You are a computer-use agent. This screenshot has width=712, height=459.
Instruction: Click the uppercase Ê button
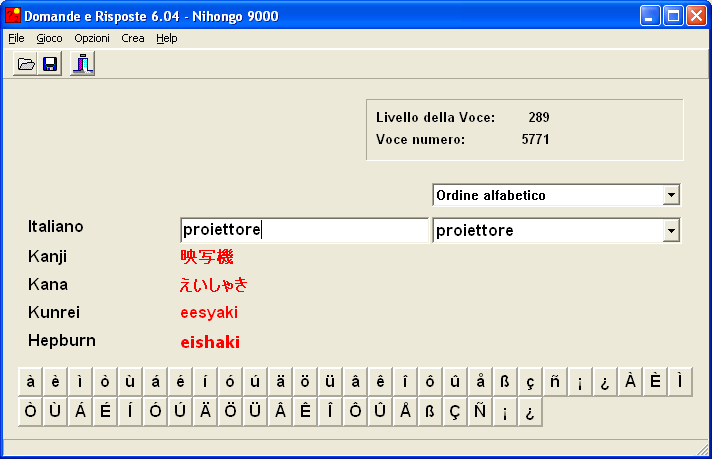pos(305,412)
